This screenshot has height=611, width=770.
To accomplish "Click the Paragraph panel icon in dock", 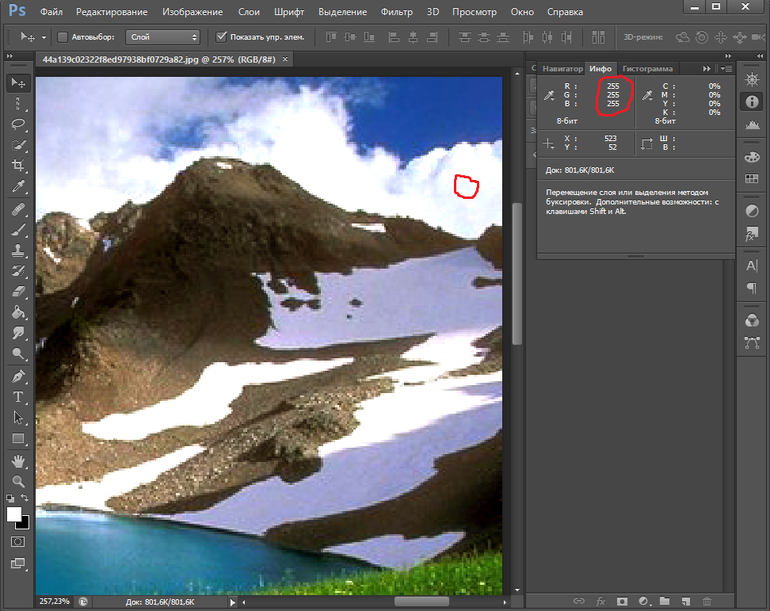I will [x=751, y=288].
